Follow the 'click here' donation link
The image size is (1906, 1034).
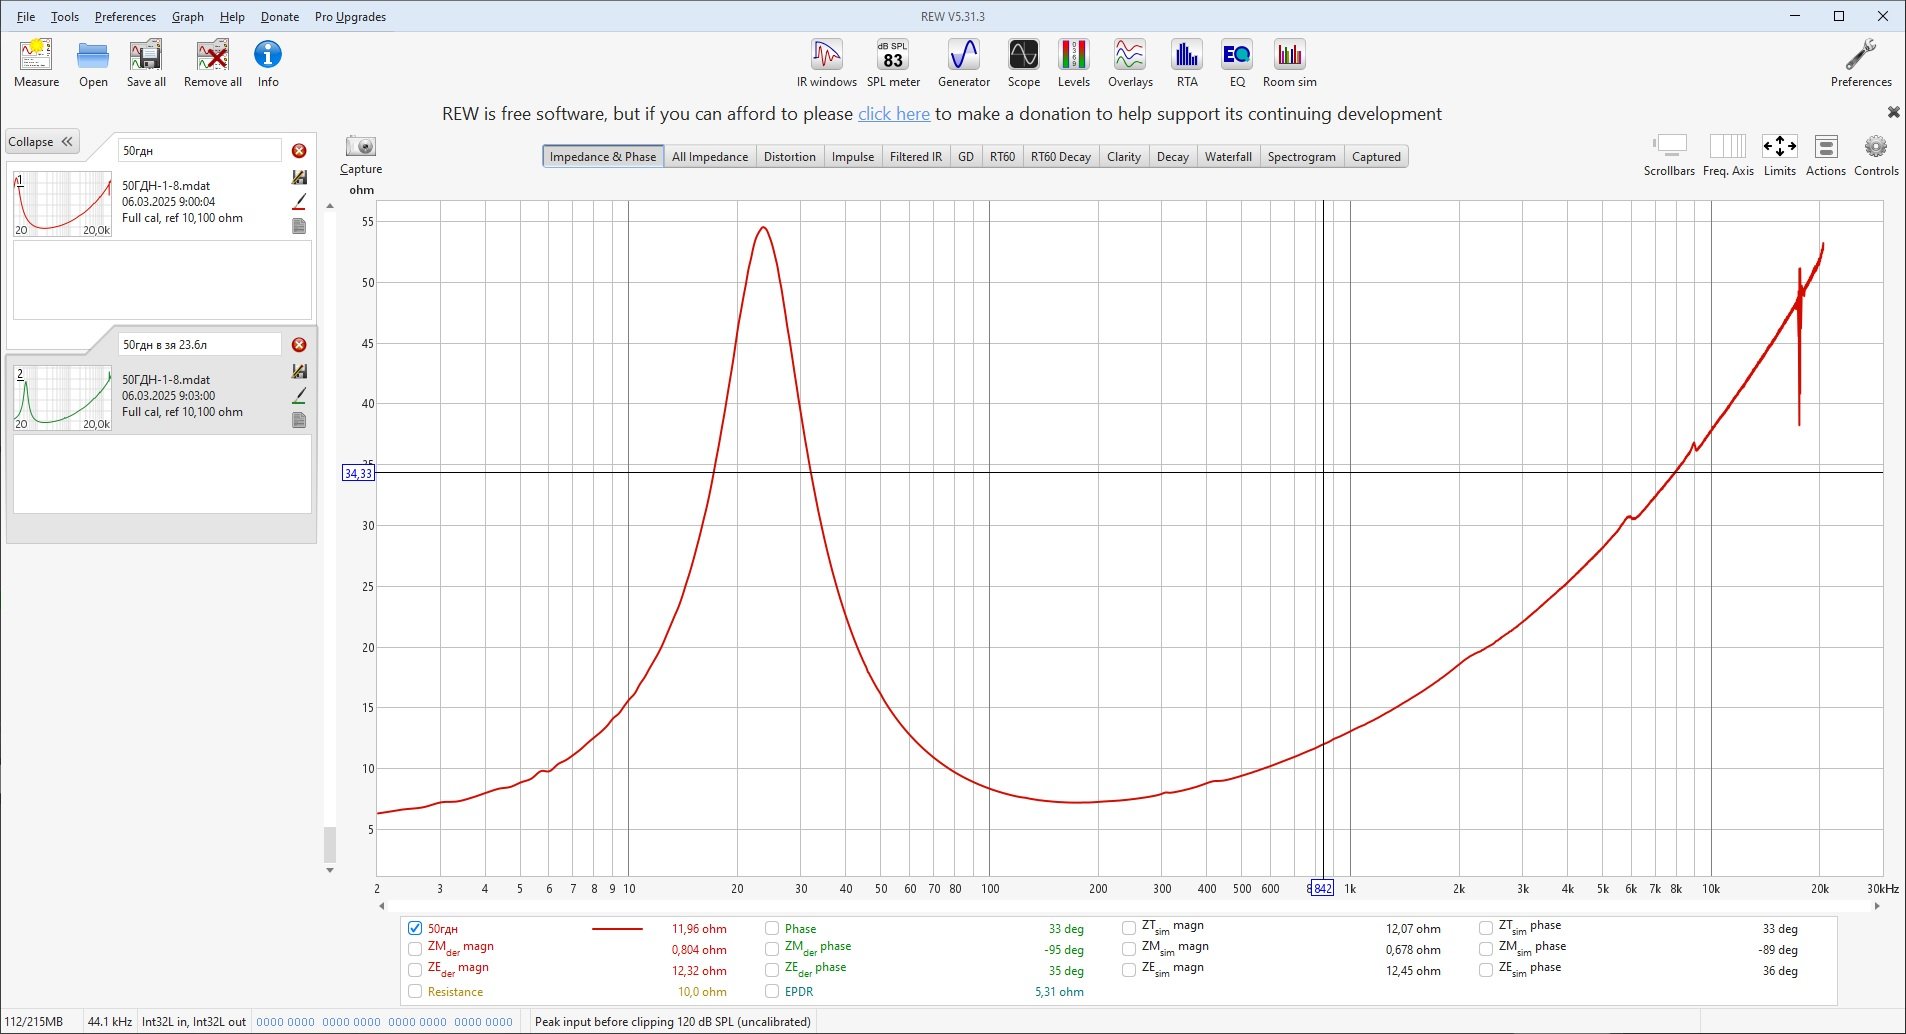click(x=893, y=114)
